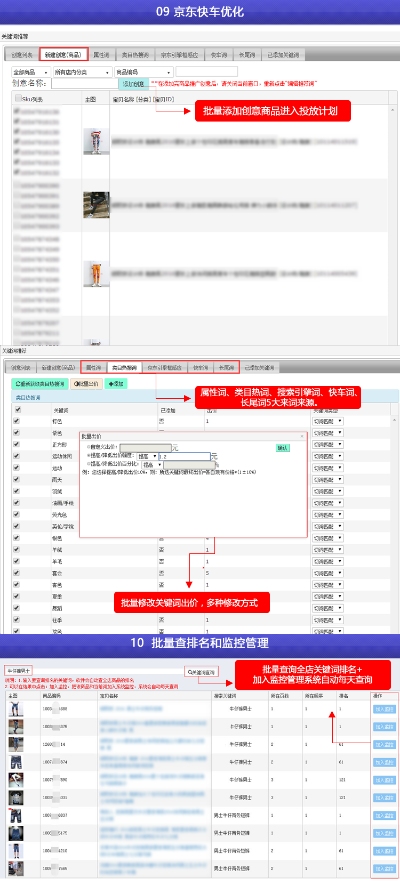Viewport: 400px width, 886px height.
Task: Click the green 确认 button in dialog
Action: tap(282, 448)
